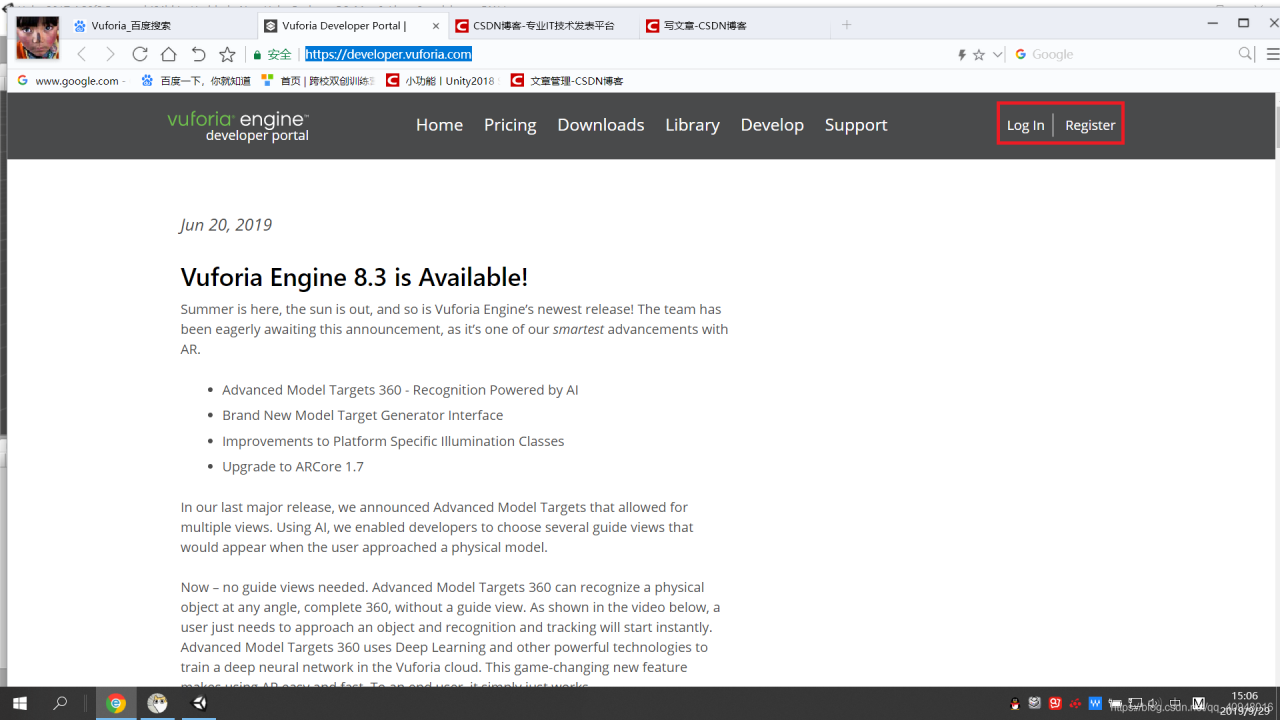Open Downloads in Vuforia nav
This screenshot has height=720, width=1280.
tap(600, 125)
